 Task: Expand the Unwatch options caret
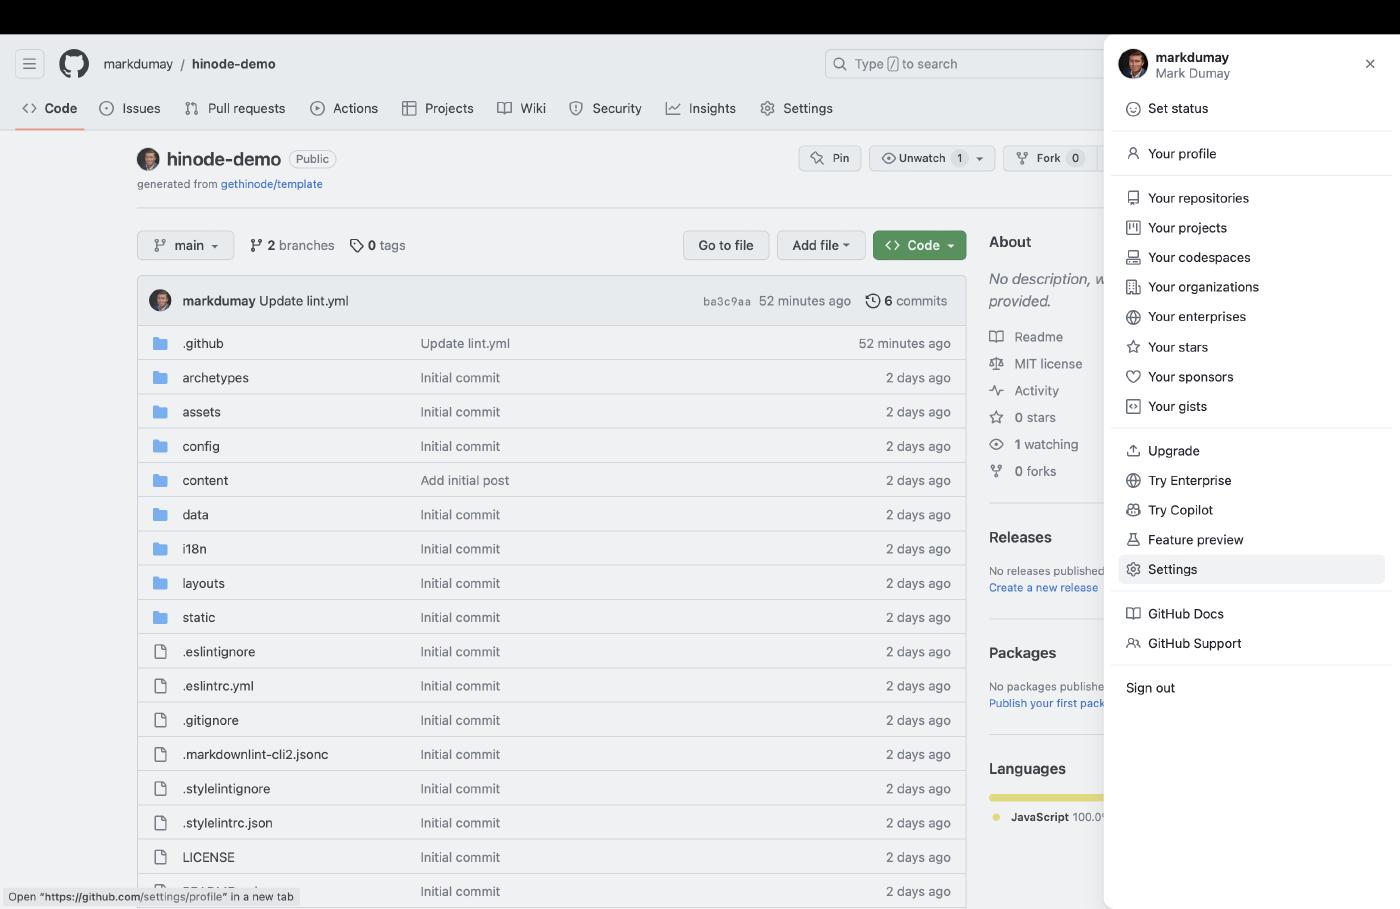[980, 158]
